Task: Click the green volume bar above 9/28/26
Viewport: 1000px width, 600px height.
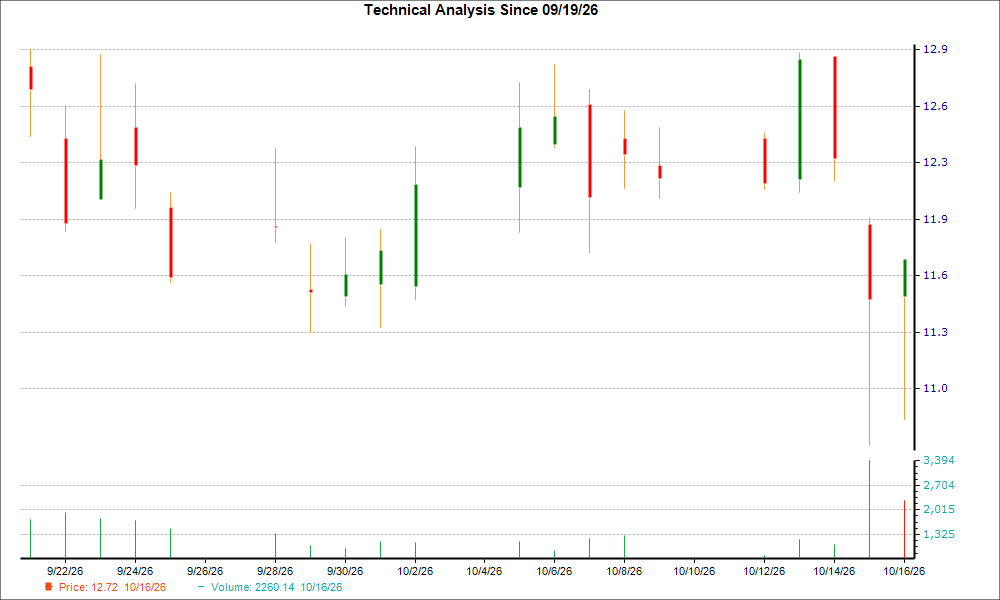Action: 276,546
